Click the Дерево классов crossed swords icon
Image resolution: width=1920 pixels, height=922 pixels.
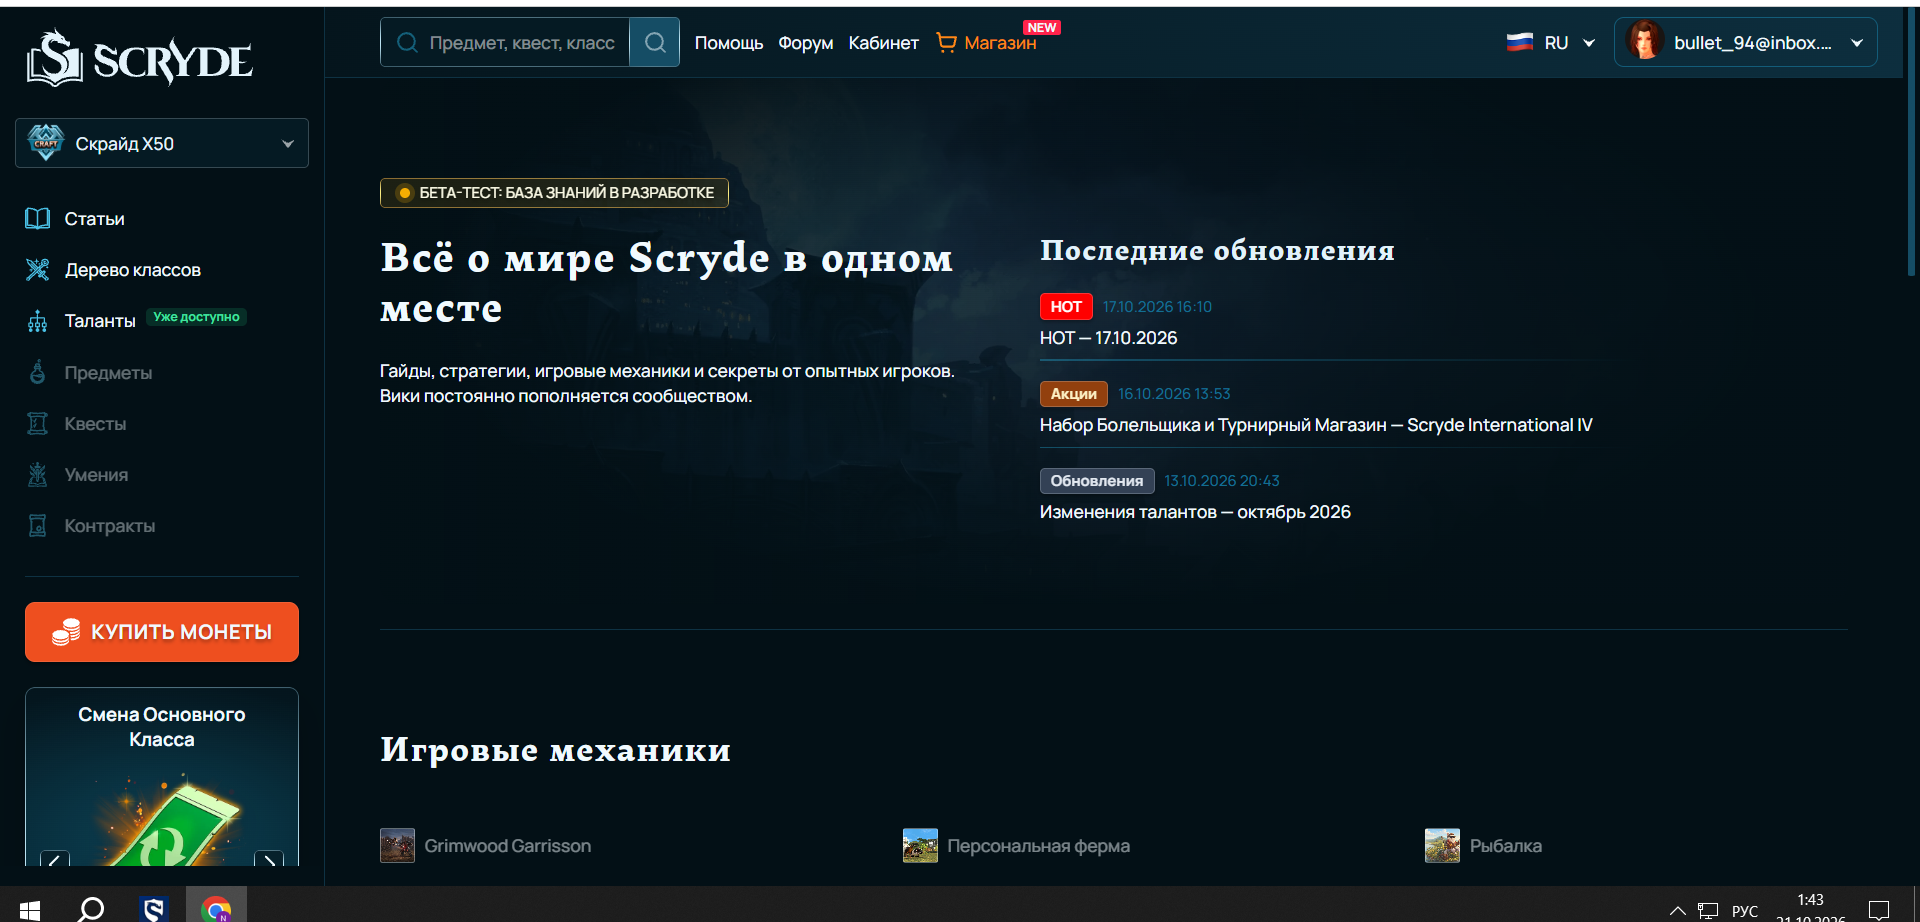pyautogui.click(x=38, y=270)
